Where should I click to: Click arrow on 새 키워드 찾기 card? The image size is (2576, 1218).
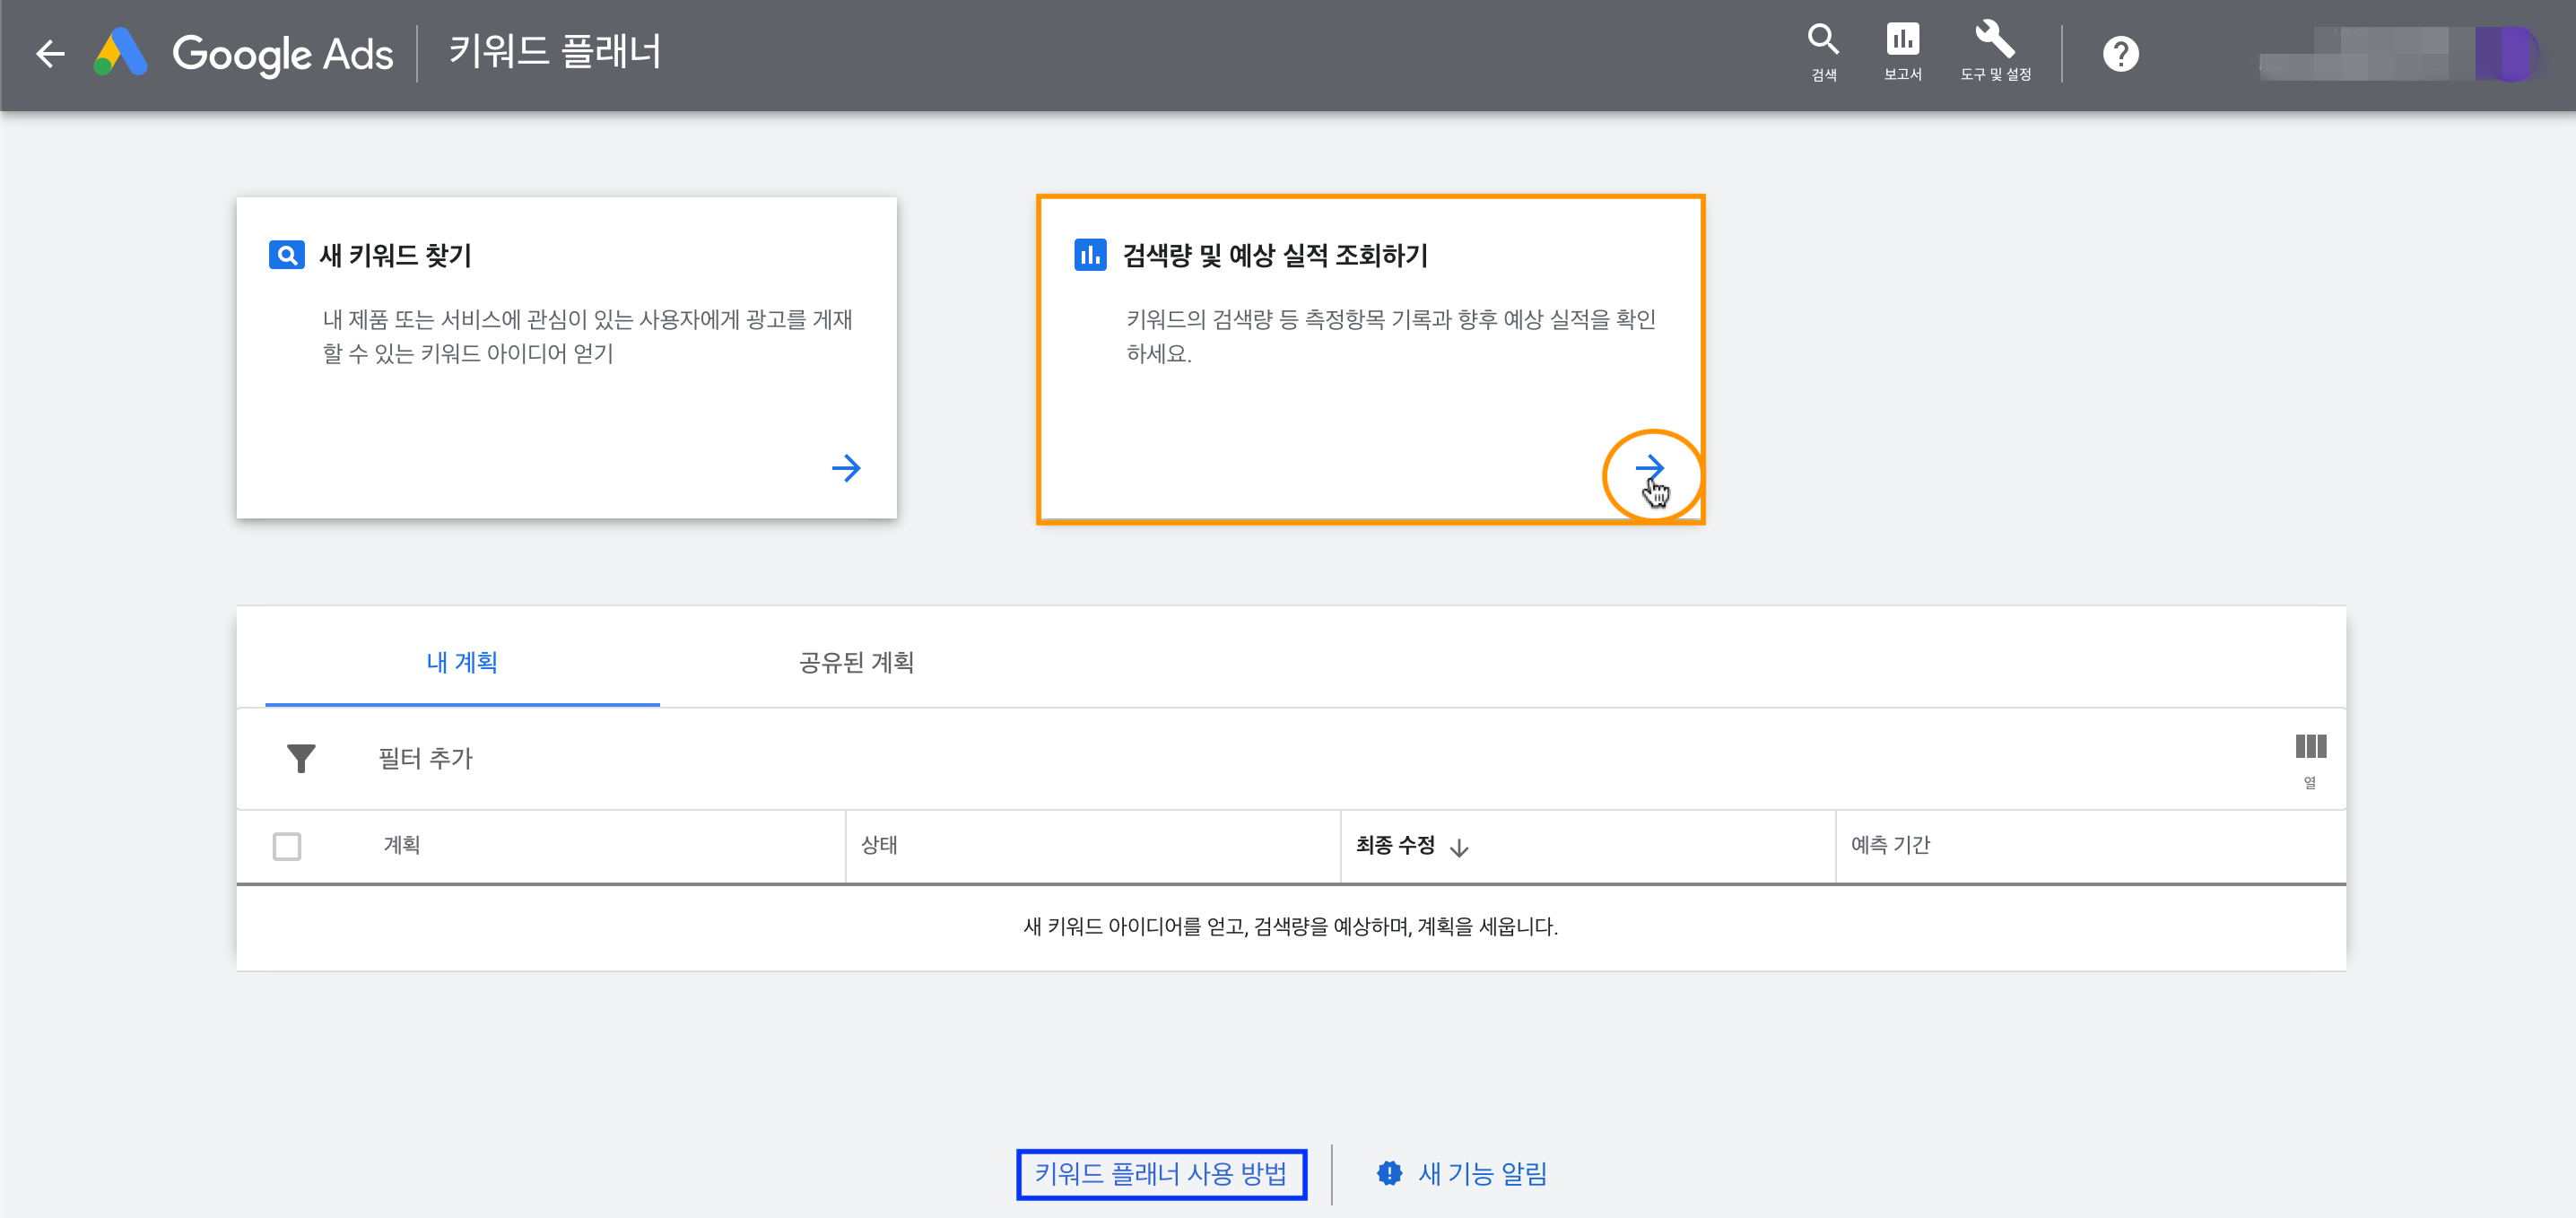pos(846,468)
